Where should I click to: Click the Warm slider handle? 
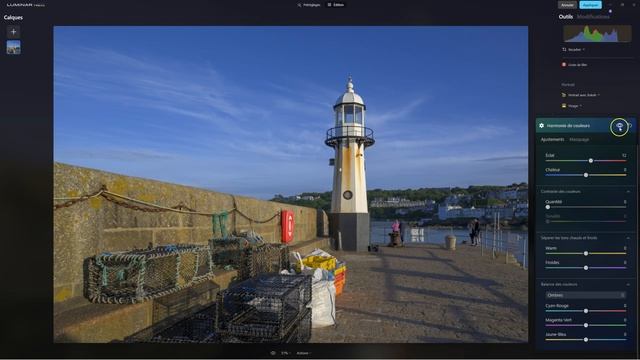pyautogui.click(x=586, y=253)
